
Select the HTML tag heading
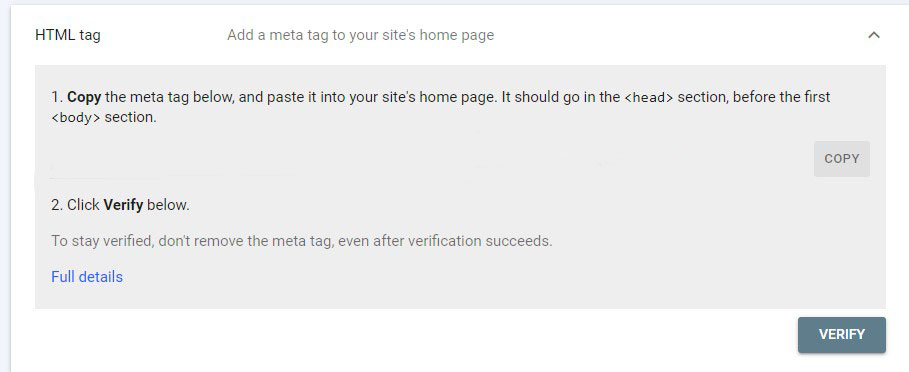(68, 35)
